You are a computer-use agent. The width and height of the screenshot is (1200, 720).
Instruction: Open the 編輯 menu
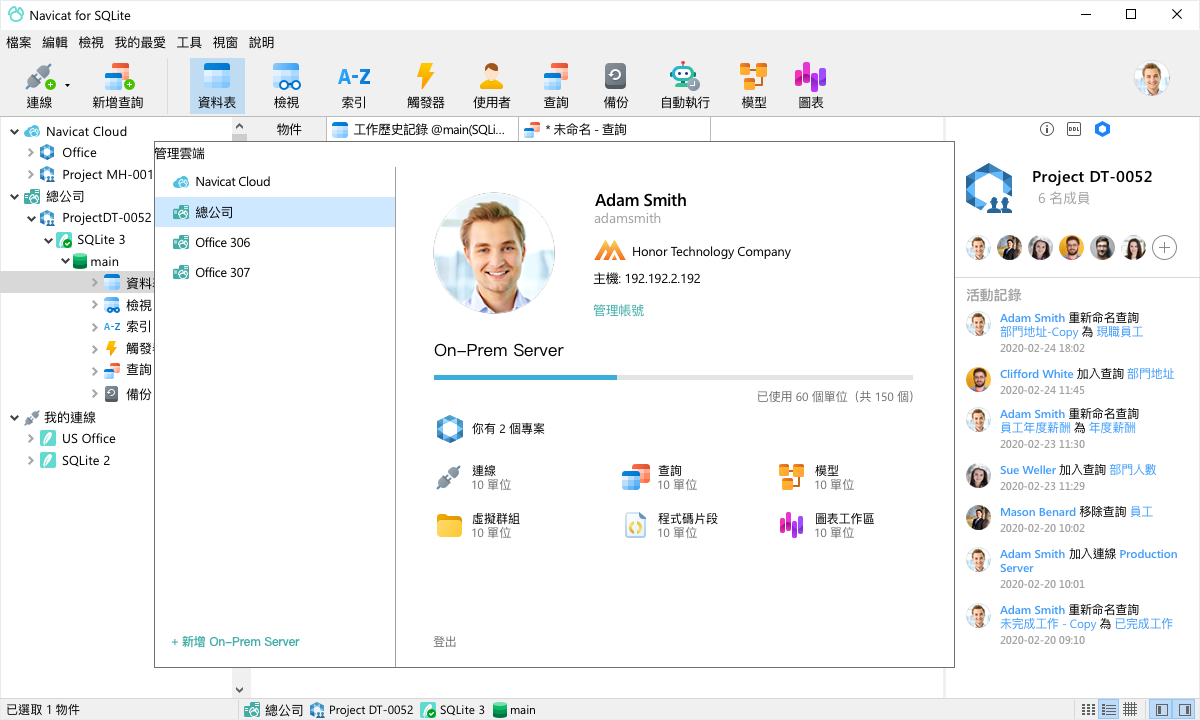(55, 43)
